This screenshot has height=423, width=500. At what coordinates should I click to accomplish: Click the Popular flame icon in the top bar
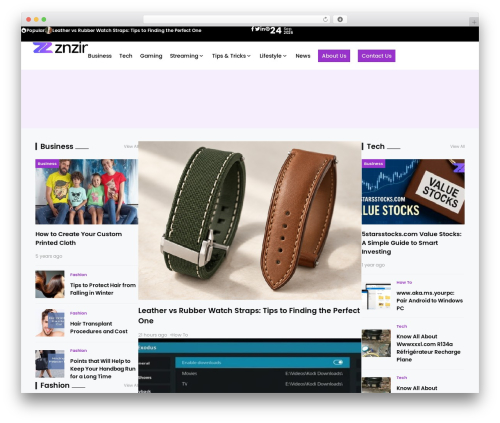(x=24, y=30)
